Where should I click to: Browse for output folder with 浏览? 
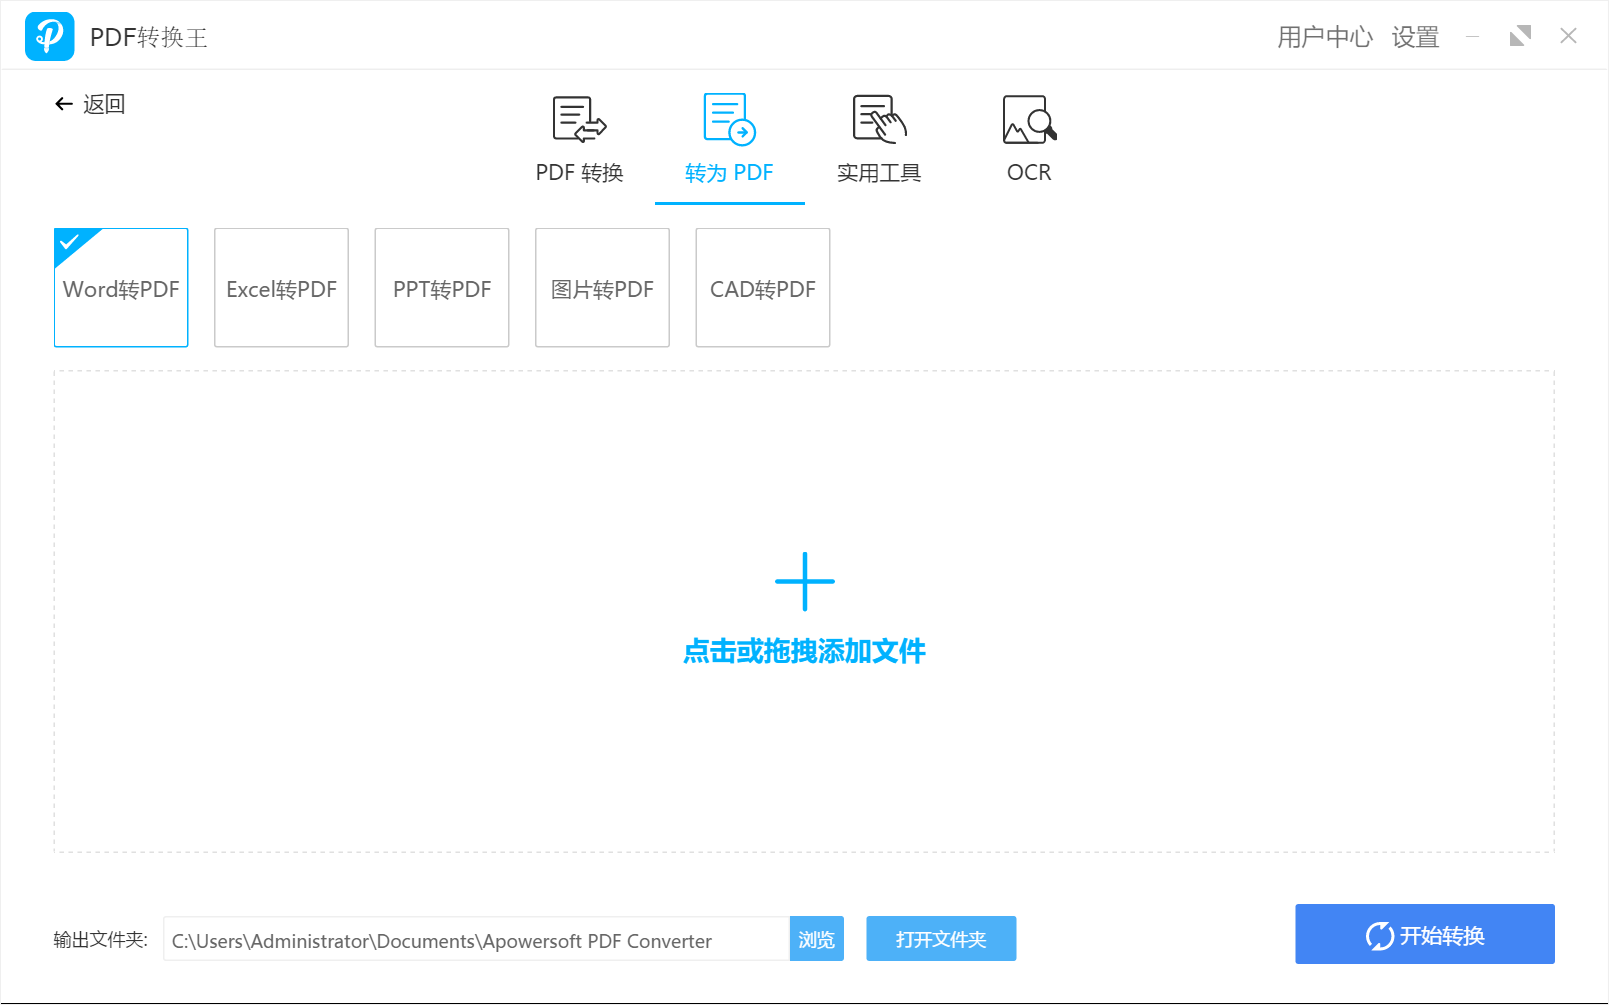[x=817, y=939]
